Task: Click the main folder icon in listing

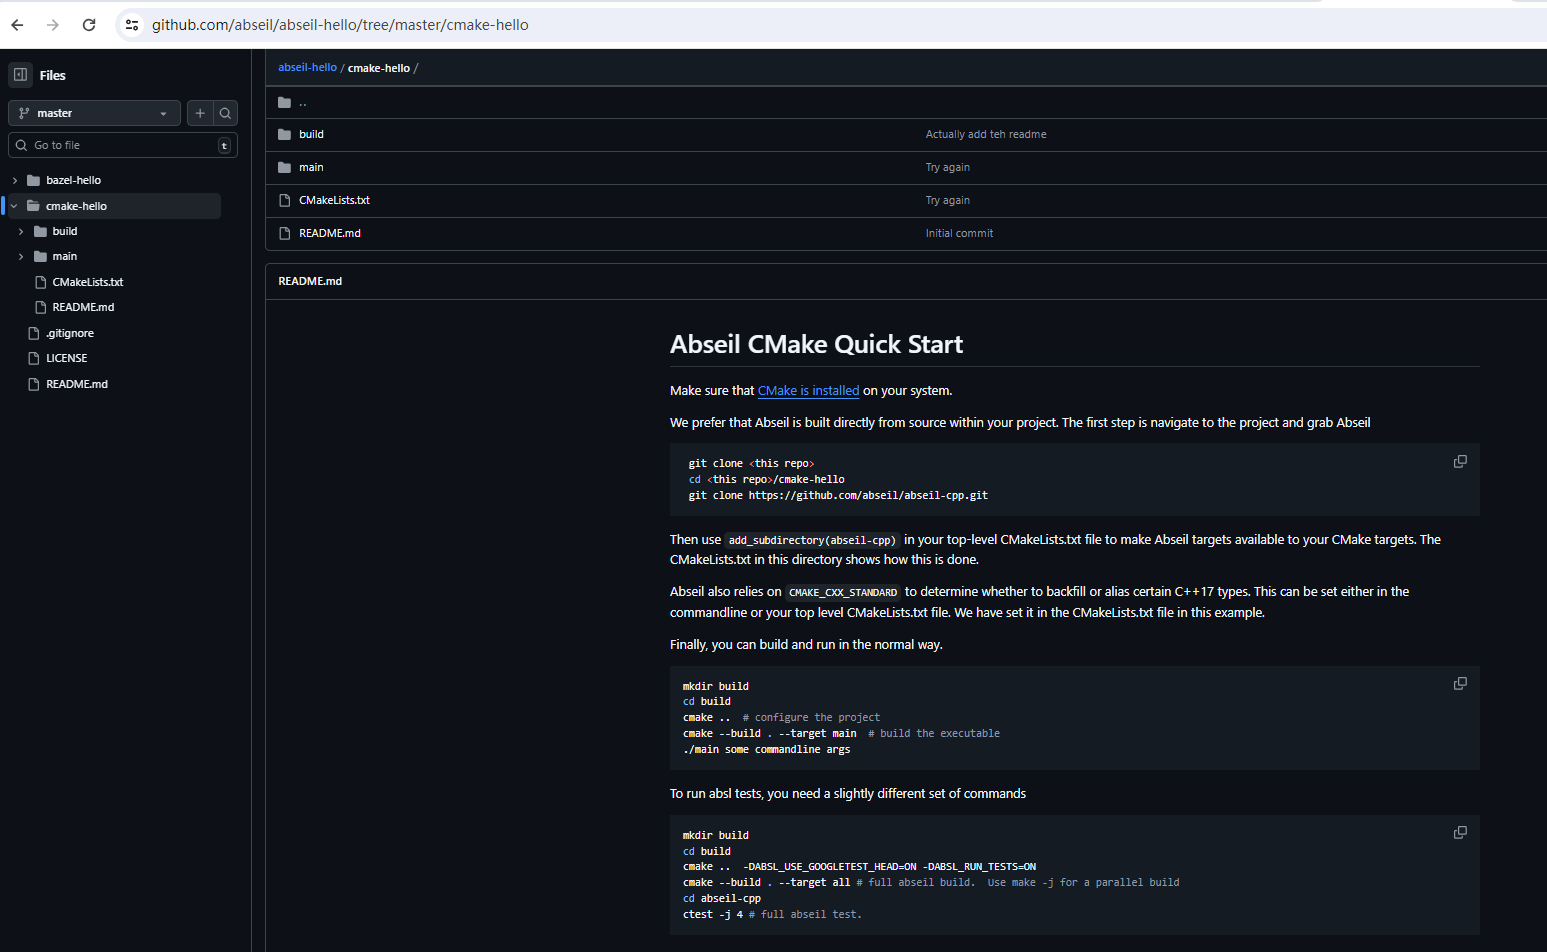Action: [x=285, y=168]
